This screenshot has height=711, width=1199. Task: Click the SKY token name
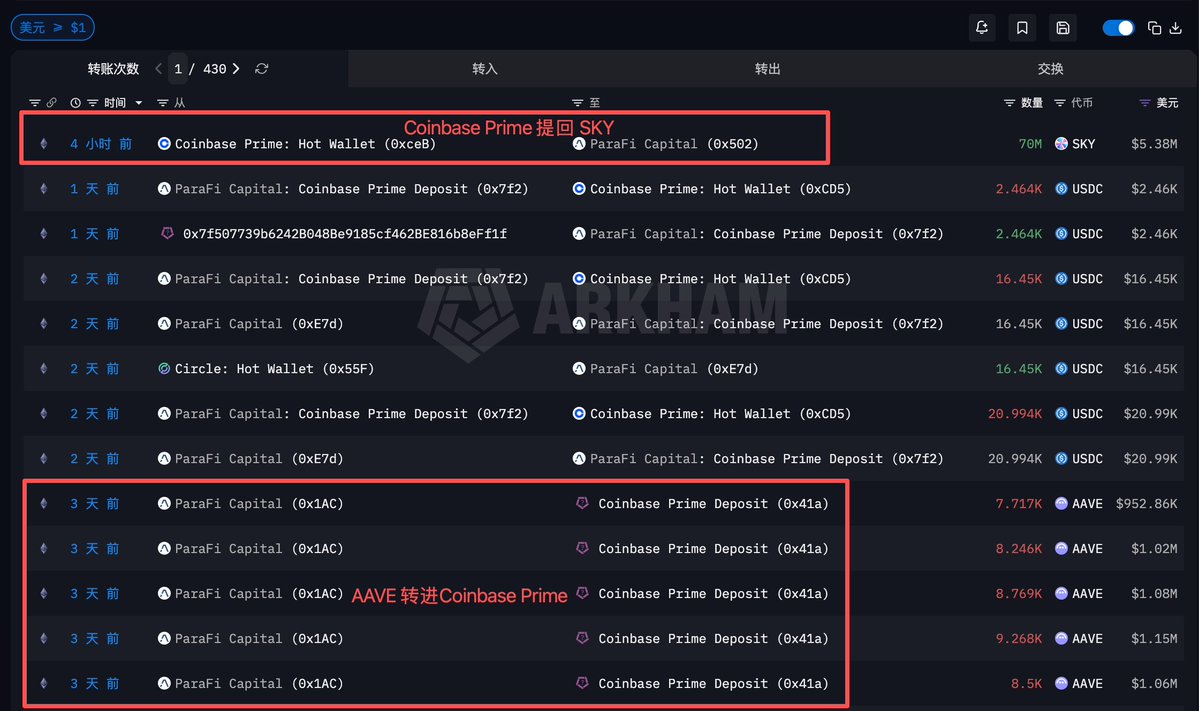point(1084,144)
